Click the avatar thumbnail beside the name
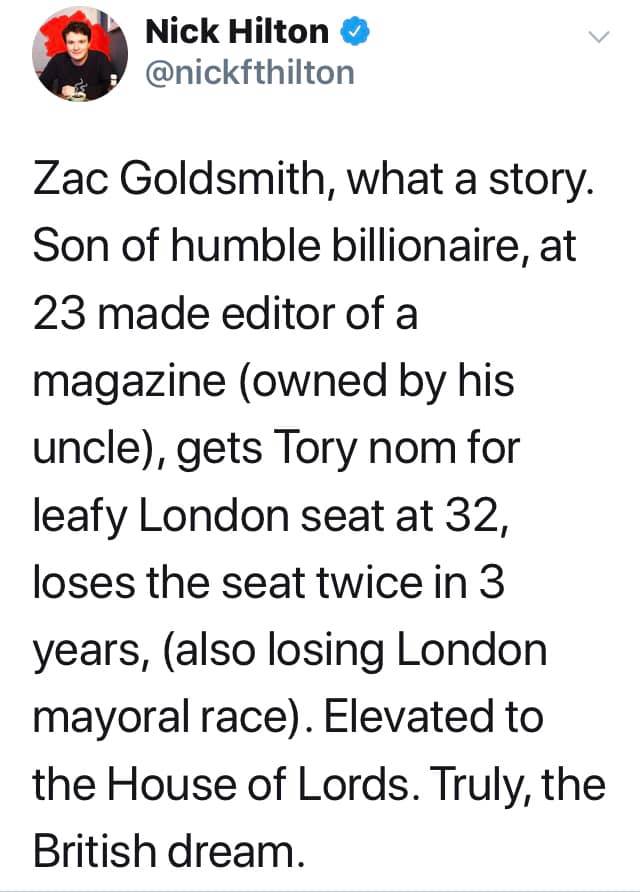The image size is (640, 892). point(76,54)
